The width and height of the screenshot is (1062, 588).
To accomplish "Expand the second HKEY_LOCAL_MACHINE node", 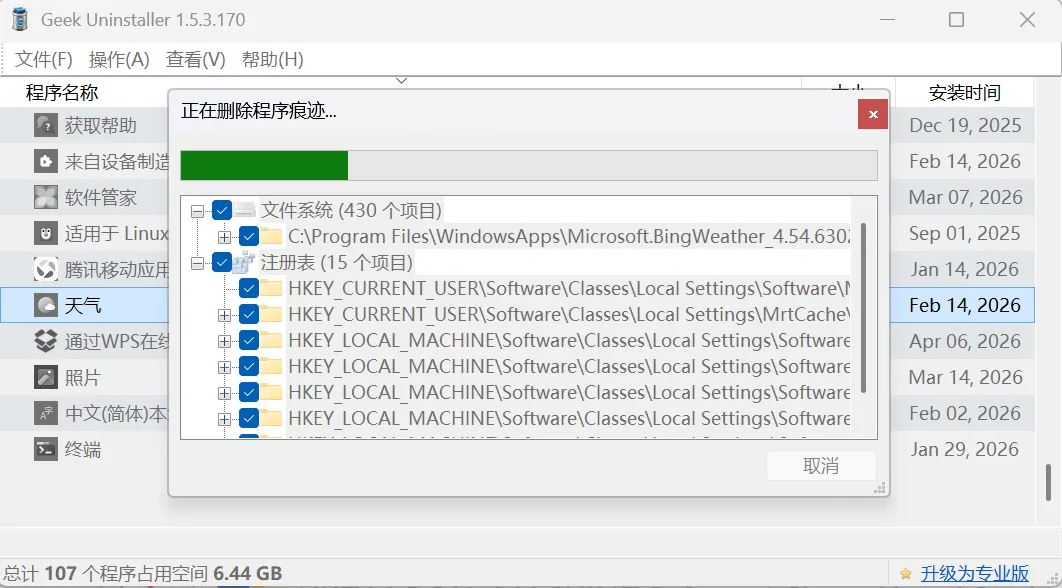I will pos(224,367).
